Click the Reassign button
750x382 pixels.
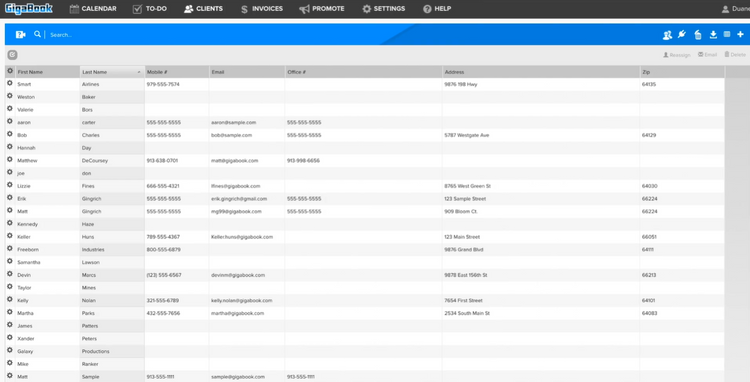click(x=676, y=55)
